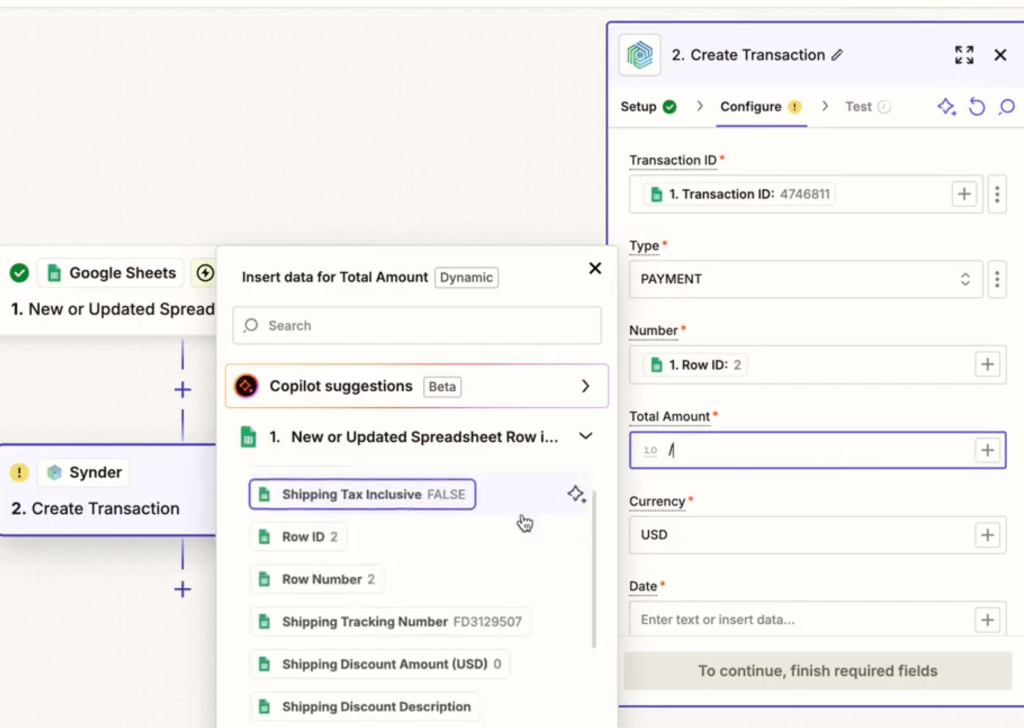The image size is (1024, 728).
Task: Open Copilot suggestions sparkle icon in step header
Action: (x=946, y=106)
